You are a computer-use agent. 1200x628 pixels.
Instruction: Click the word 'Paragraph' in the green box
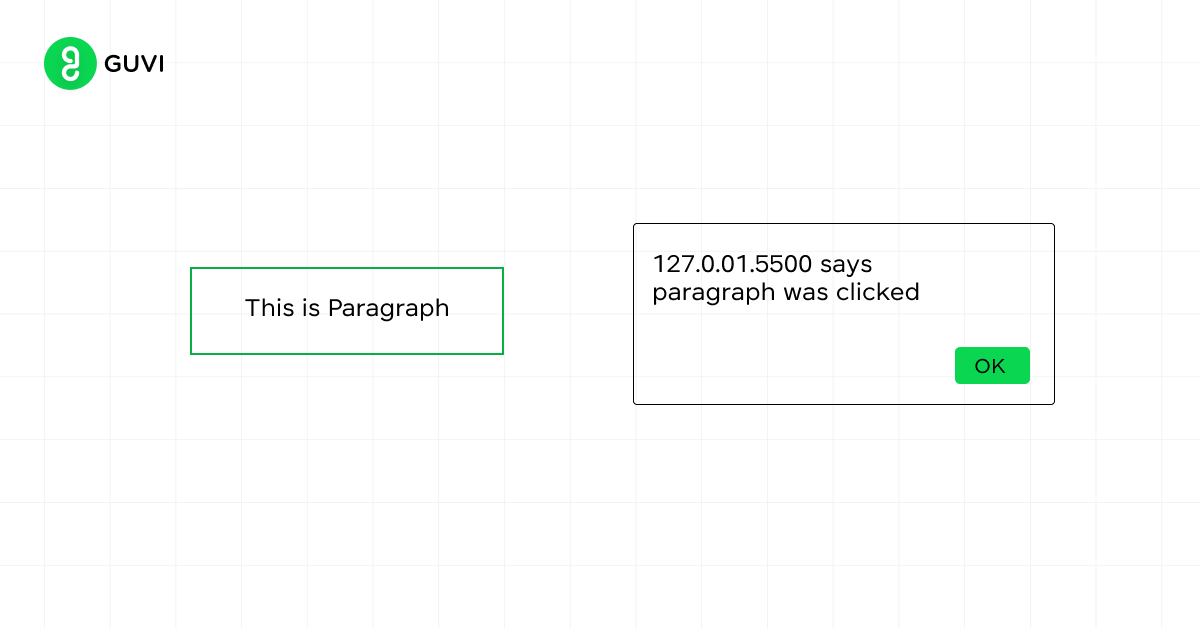[x=389, y=309]
